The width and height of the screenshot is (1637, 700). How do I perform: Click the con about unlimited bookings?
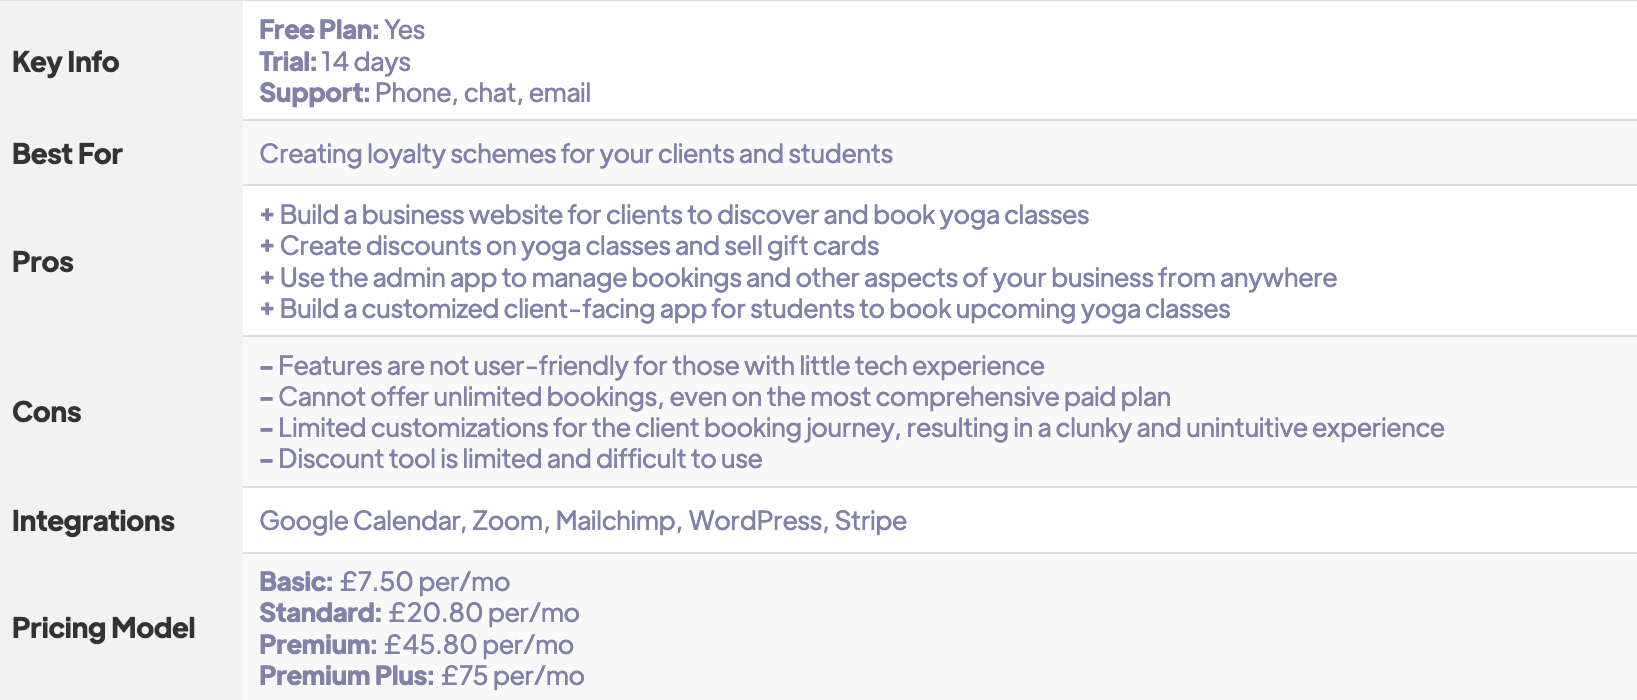715,397
